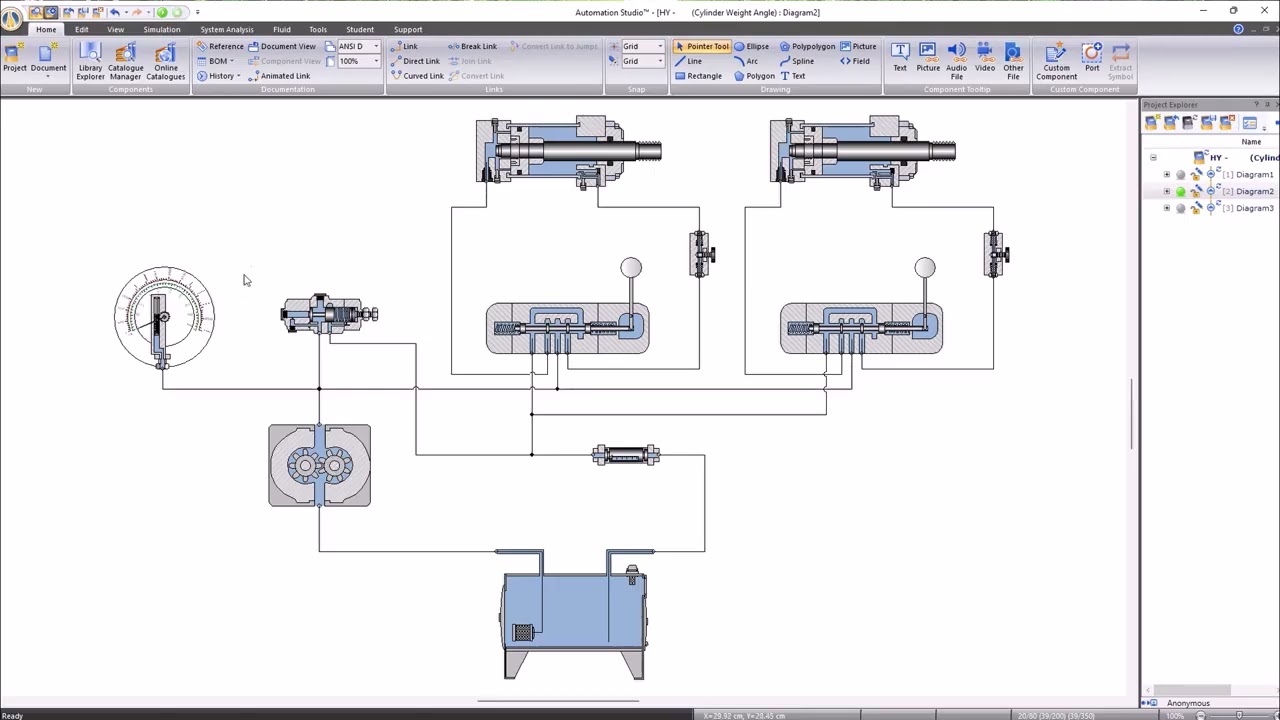Viewport: 1280px width, 720px height.
Task: Select the gear pump component
Action: [x=319, y=465]
